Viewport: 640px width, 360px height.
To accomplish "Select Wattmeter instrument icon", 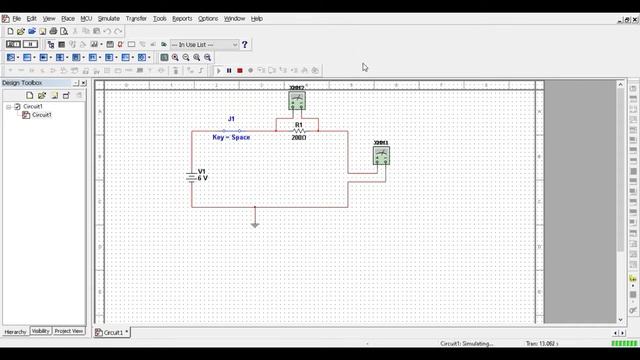I will pyautogui.click(x=633, y=109).
